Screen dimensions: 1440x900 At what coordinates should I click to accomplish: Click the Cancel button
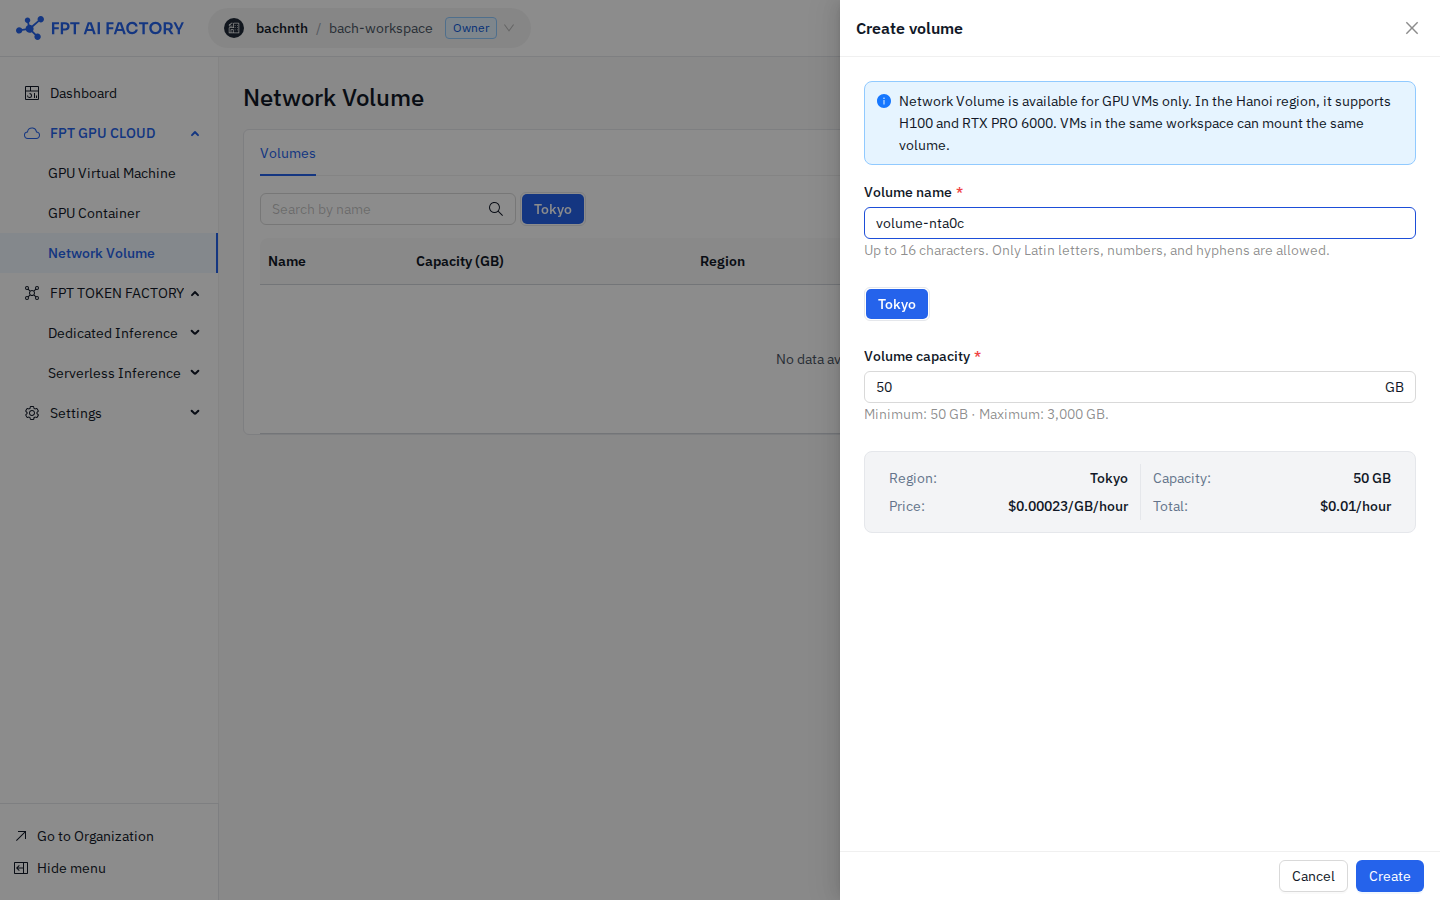(1313, 876)
